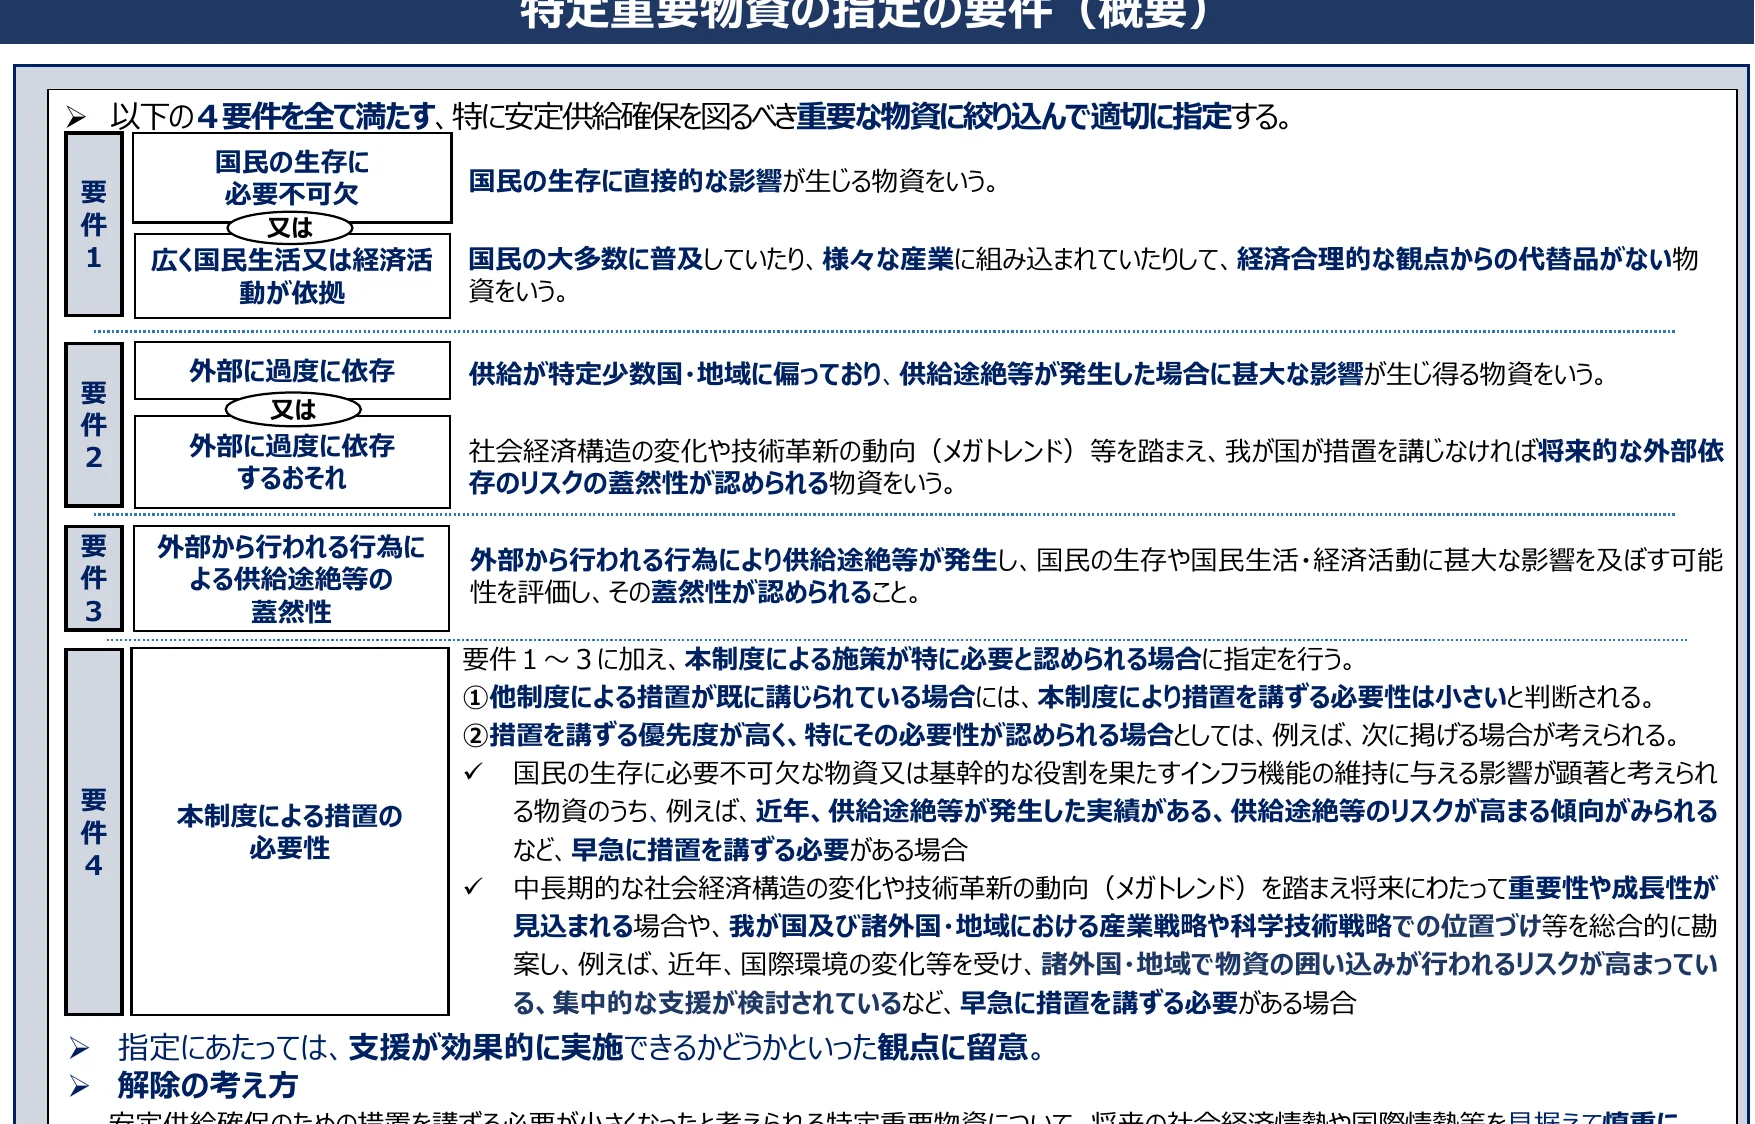Click the arrow bullet beside 解除の考え方
The height and width of the screenshot is (1124, 1755).
pyautogui.click(x=80, y=1086)
